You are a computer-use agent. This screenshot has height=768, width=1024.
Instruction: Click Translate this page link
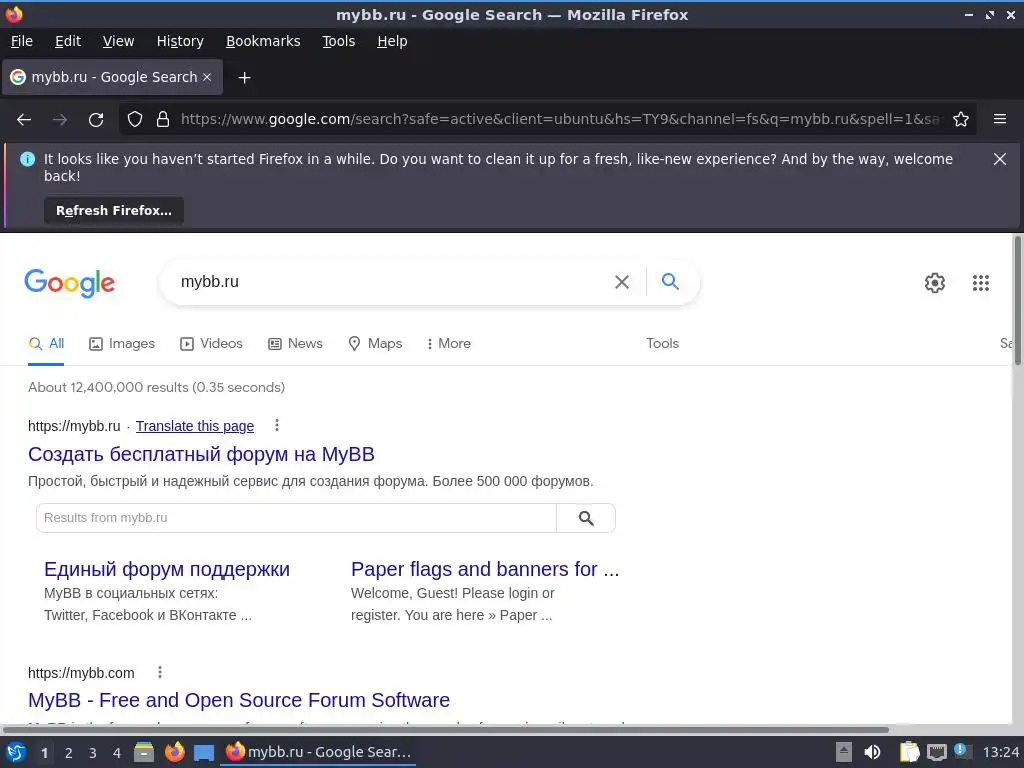(x=195, y=426)
